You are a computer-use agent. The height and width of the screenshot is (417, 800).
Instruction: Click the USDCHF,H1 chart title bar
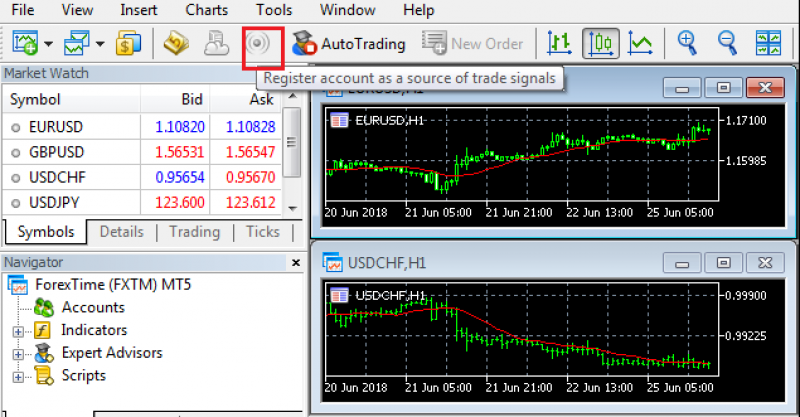tap(554, 262)
